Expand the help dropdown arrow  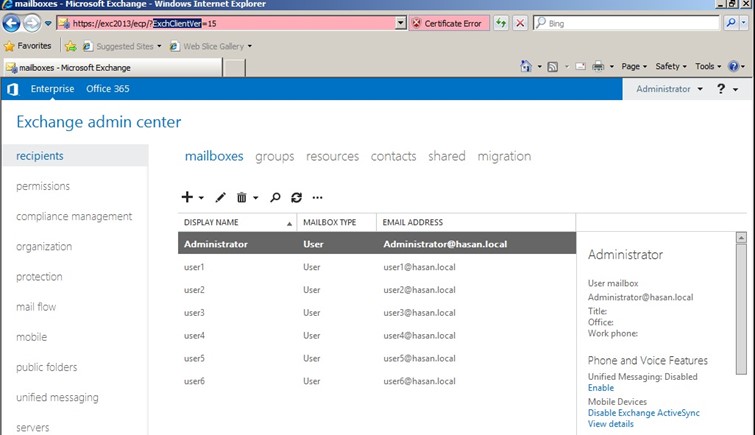tap(736, 89)
